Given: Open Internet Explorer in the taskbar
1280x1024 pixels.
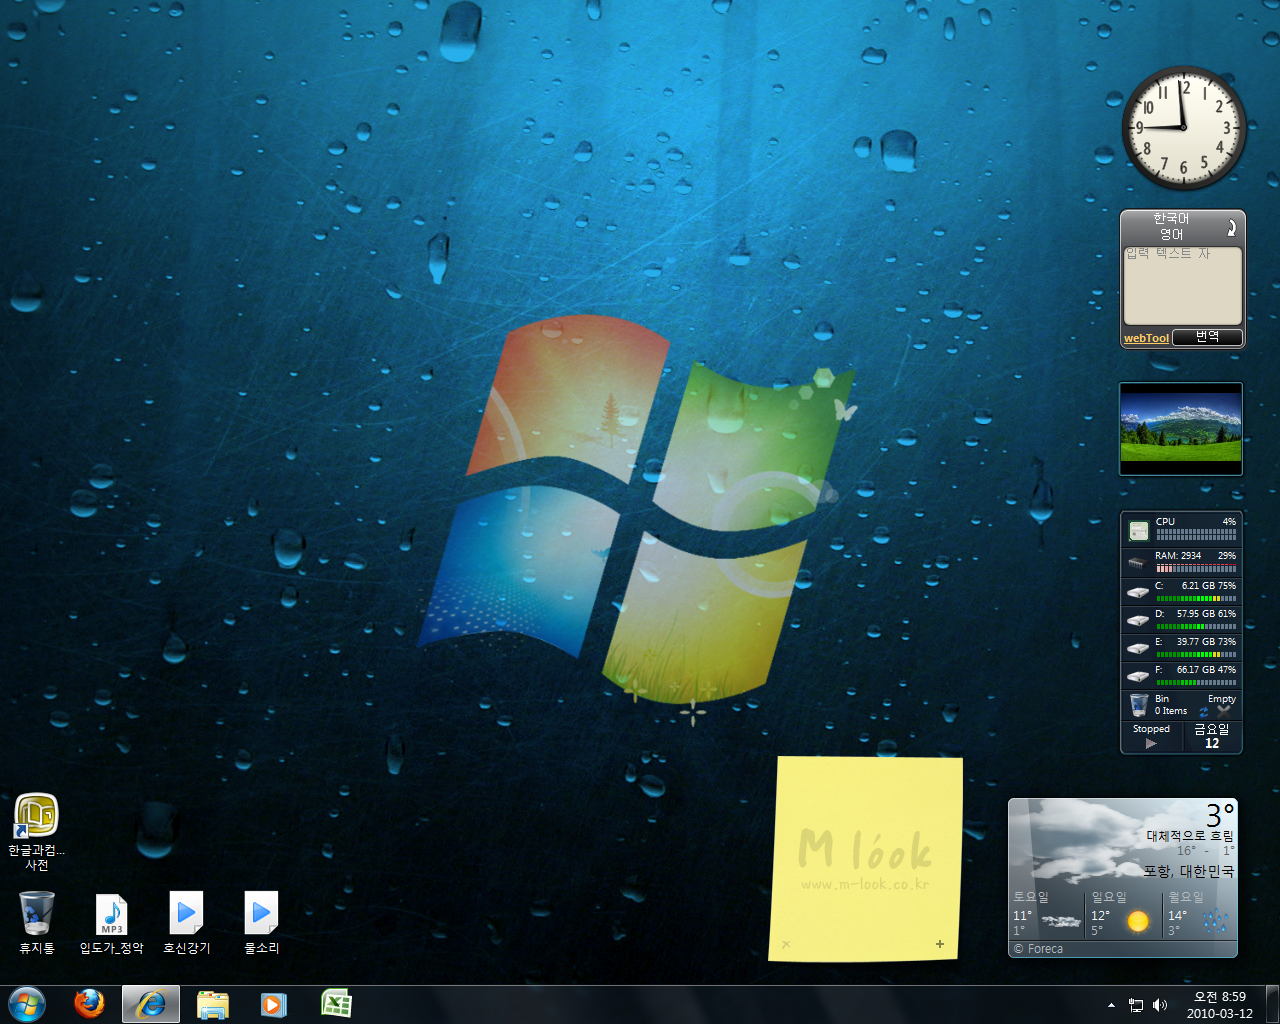Looking at the screenshot, I should 151,1004.
